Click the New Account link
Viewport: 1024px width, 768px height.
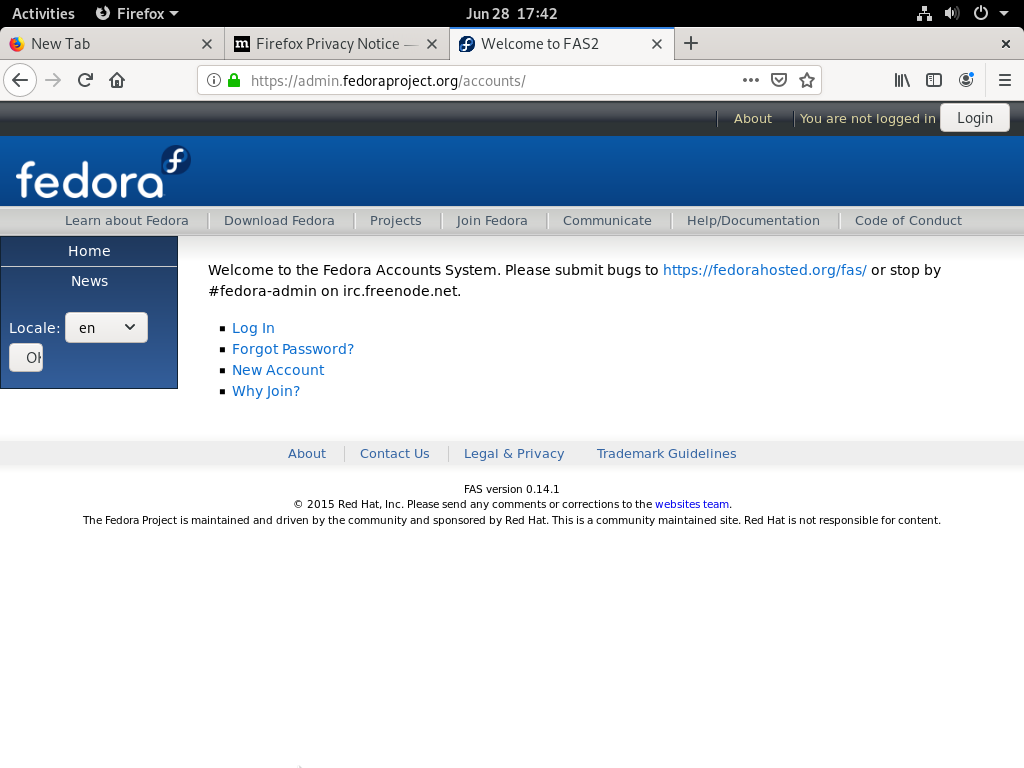278,370
